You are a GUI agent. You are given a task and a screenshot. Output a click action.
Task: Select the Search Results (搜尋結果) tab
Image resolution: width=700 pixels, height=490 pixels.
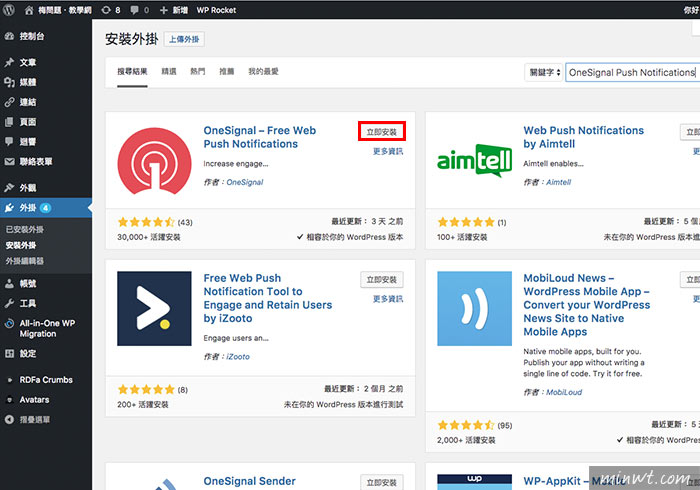[x=132, y=71]
